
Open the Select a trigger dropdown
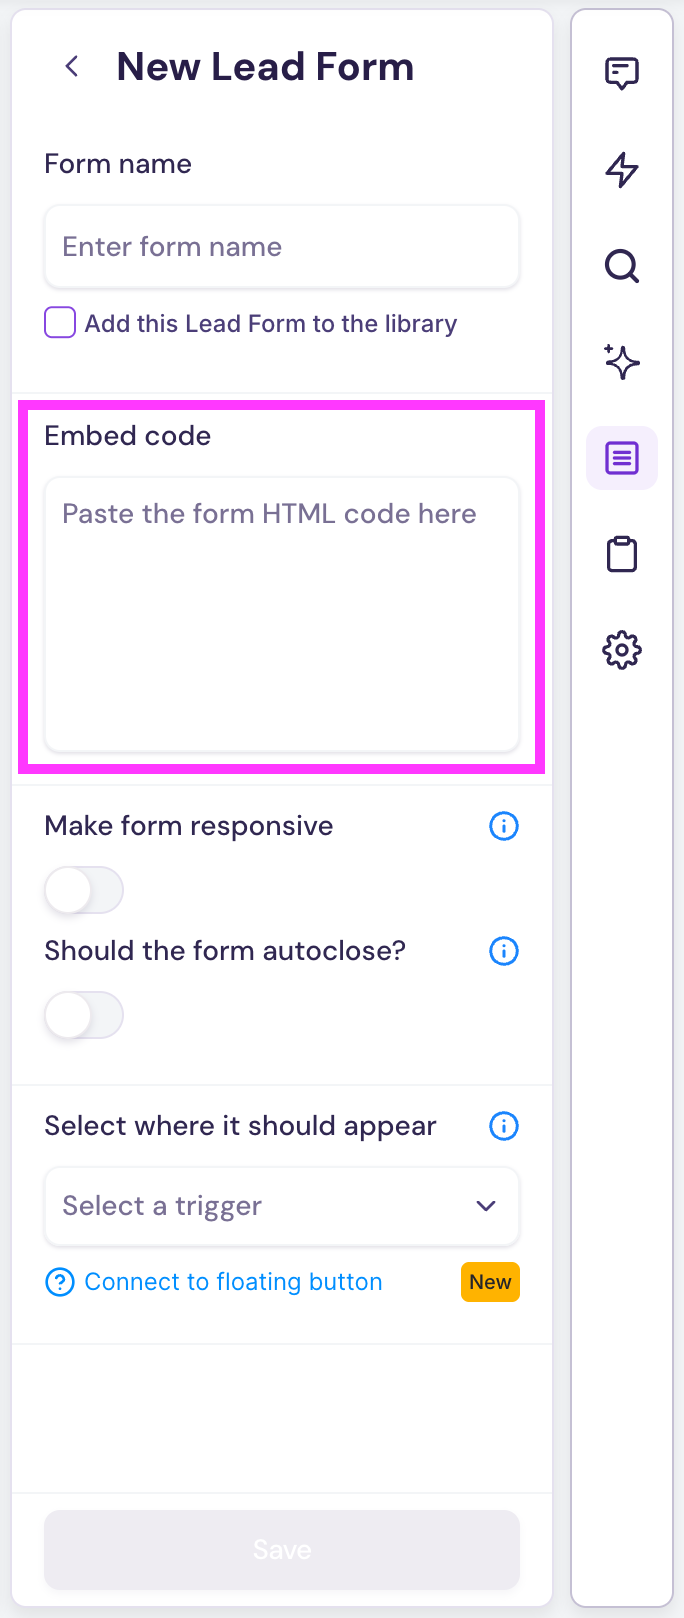[x=282, y=1206]
